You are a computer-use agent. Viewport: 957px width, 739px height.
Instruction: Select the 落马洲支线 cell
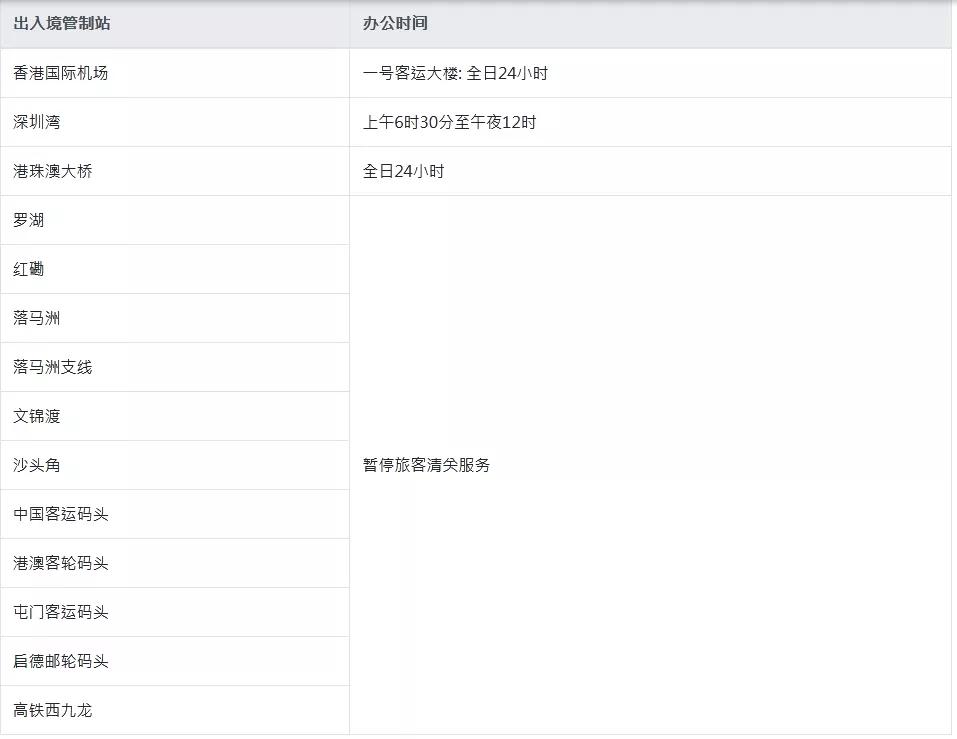pyautogui.click(x=53, y=367)
